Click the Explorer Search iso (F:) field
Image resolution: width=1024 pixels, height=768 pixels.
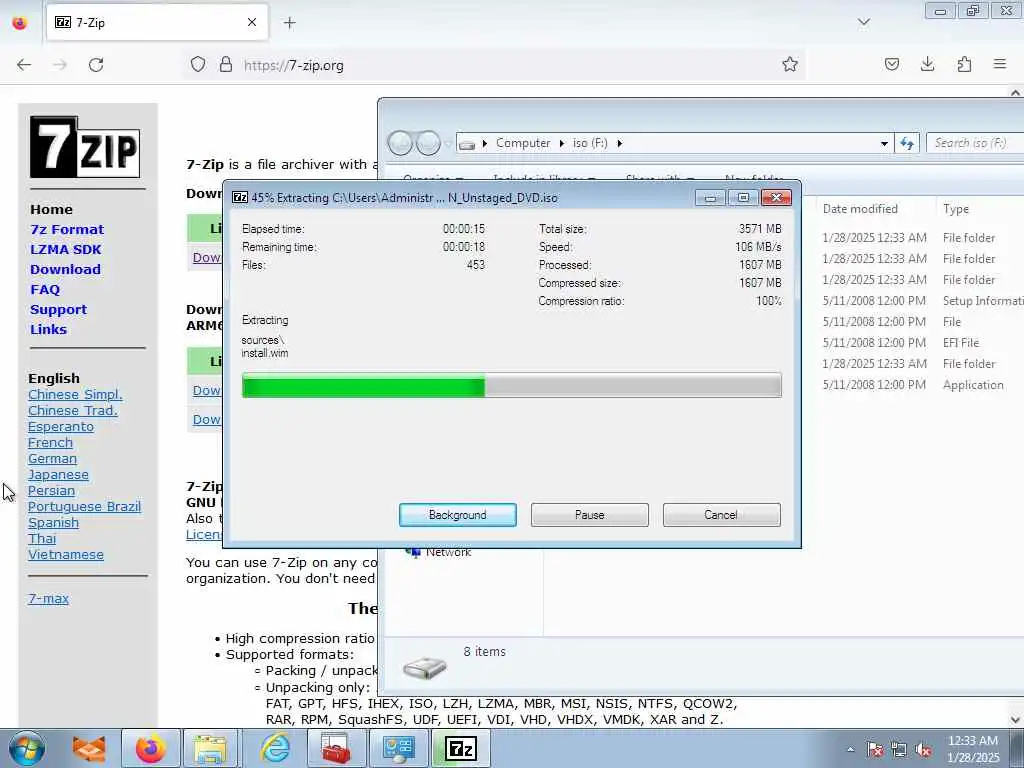(x=974, y=143)
